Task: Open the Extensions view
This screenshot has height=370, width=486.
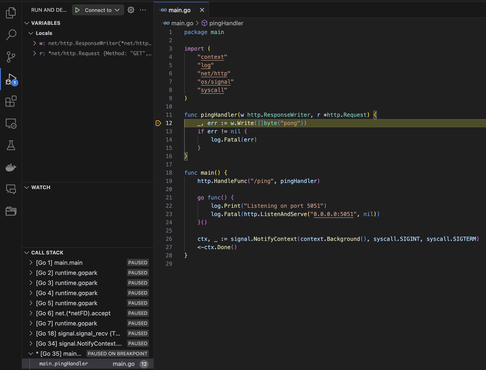Action: 11,101
